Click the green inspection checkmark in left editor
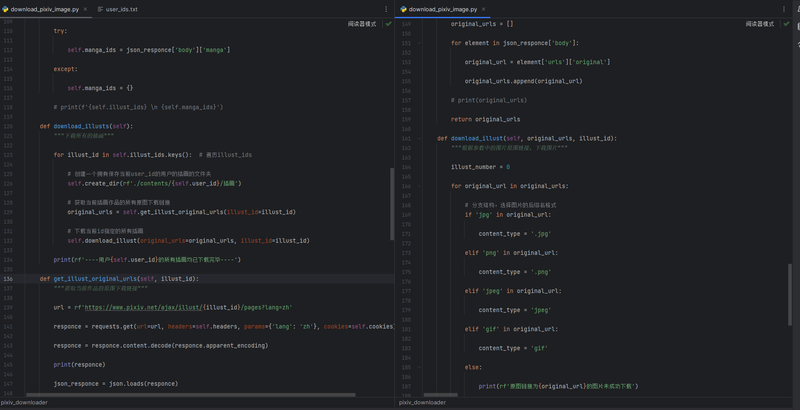 click(389, 24)
